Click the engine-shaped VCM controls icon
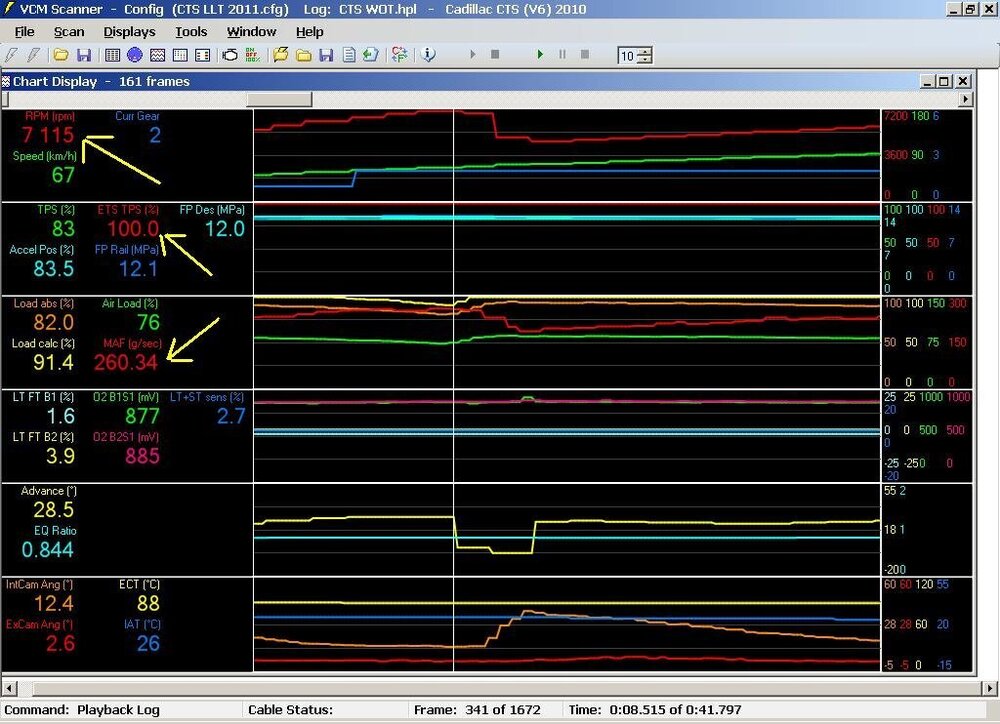The width and height of the screenshot is (1000, 724). click(x=231, y=55)
